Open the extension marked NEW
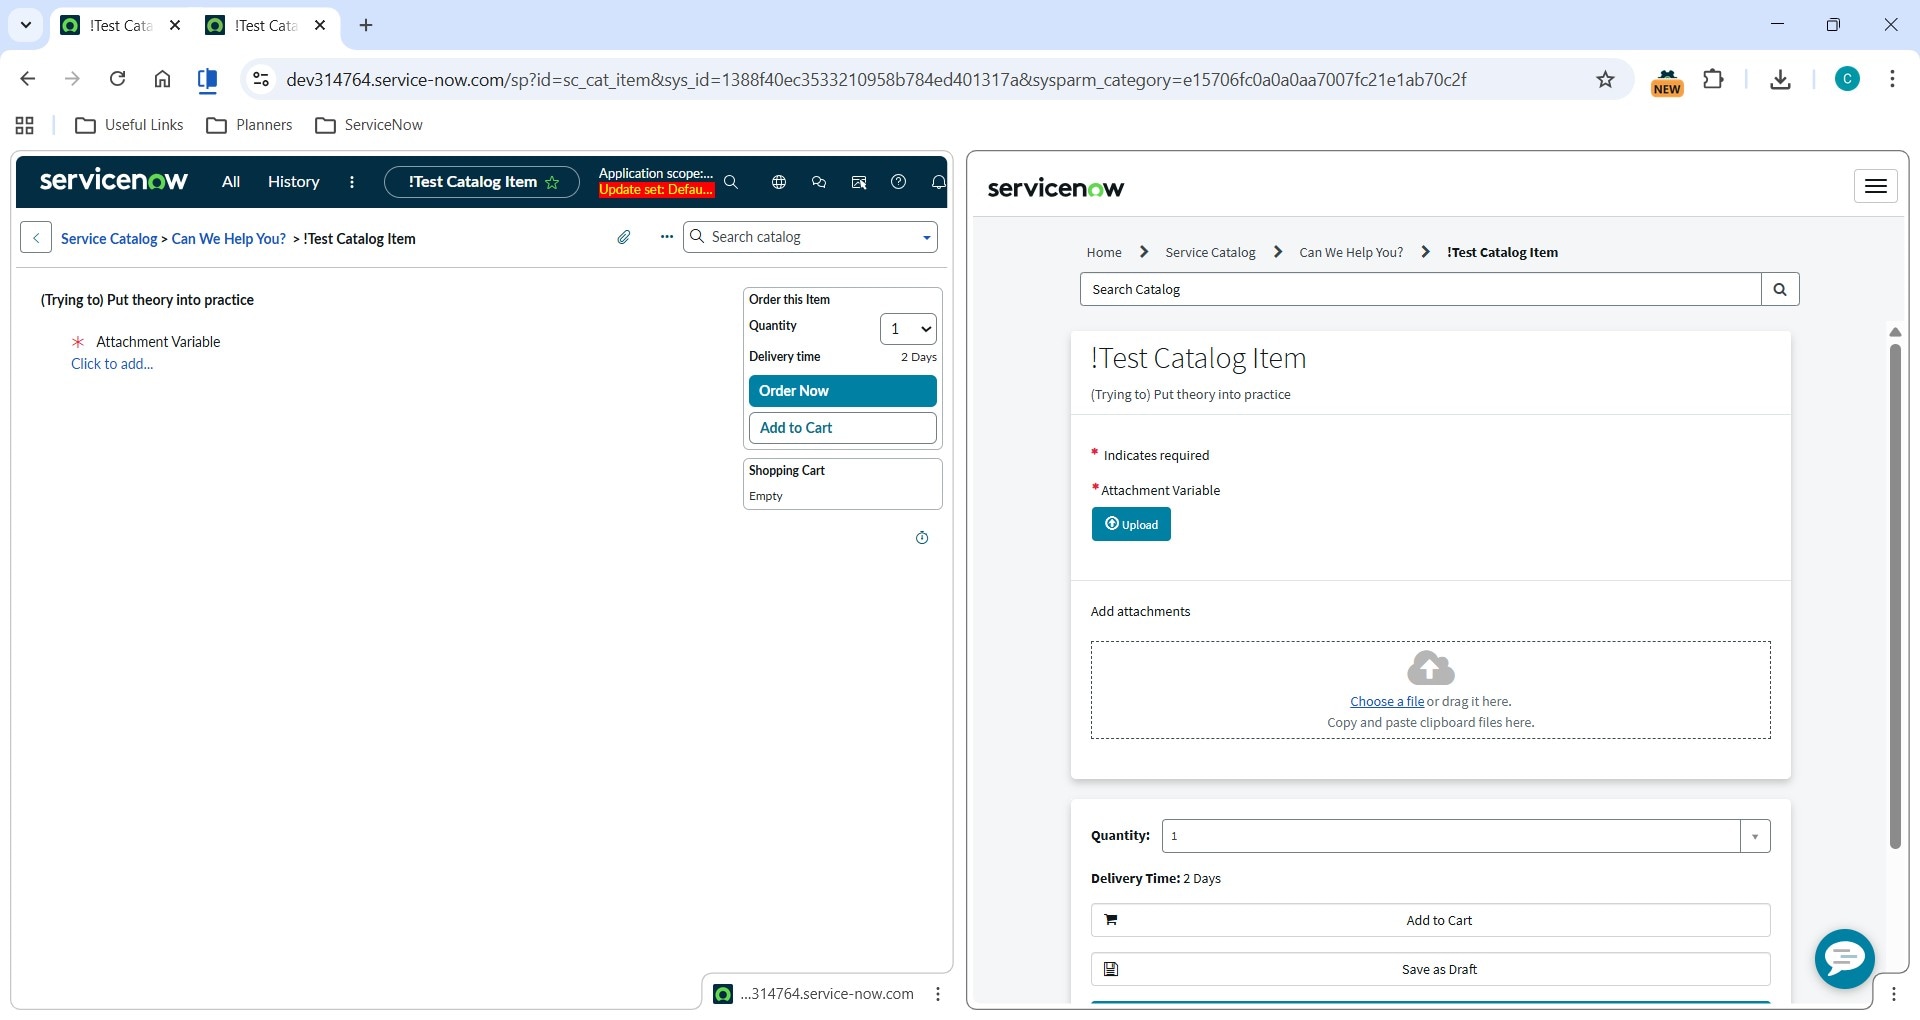Screen dimensions: 1920x1020 pyautogui.click(x=1667, y=81)
